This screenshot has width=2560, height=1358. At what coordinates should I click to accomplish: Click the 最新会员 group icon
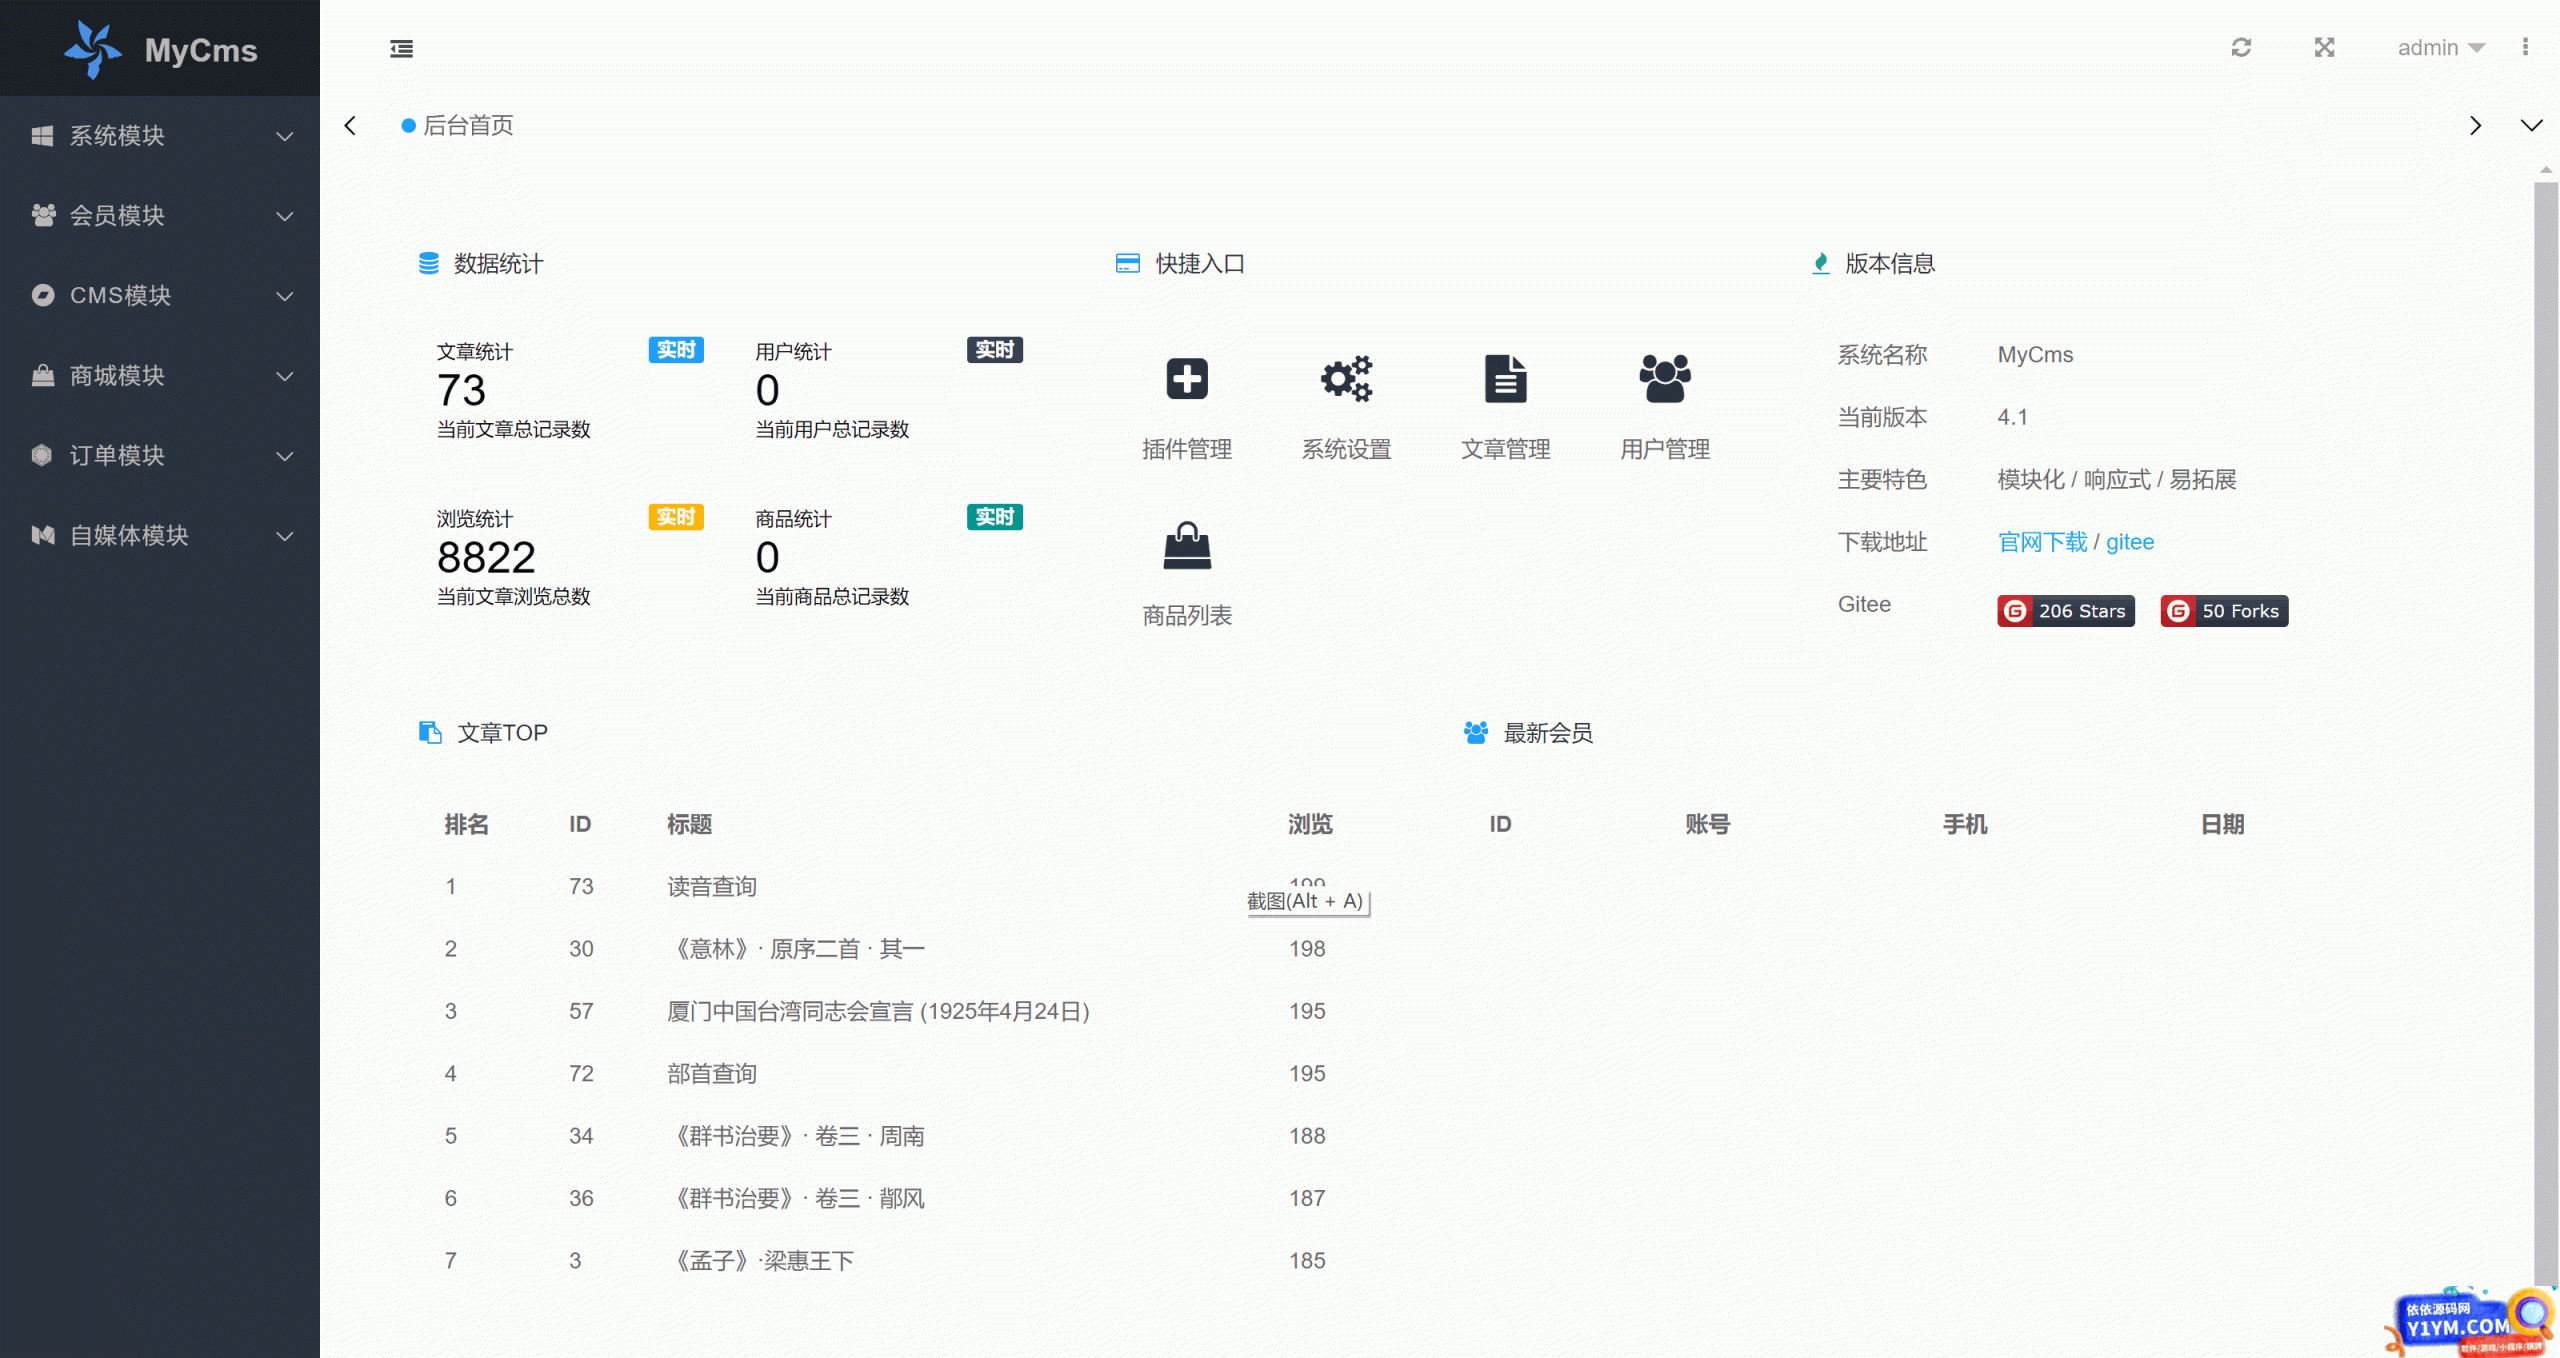coord(1476,732)
